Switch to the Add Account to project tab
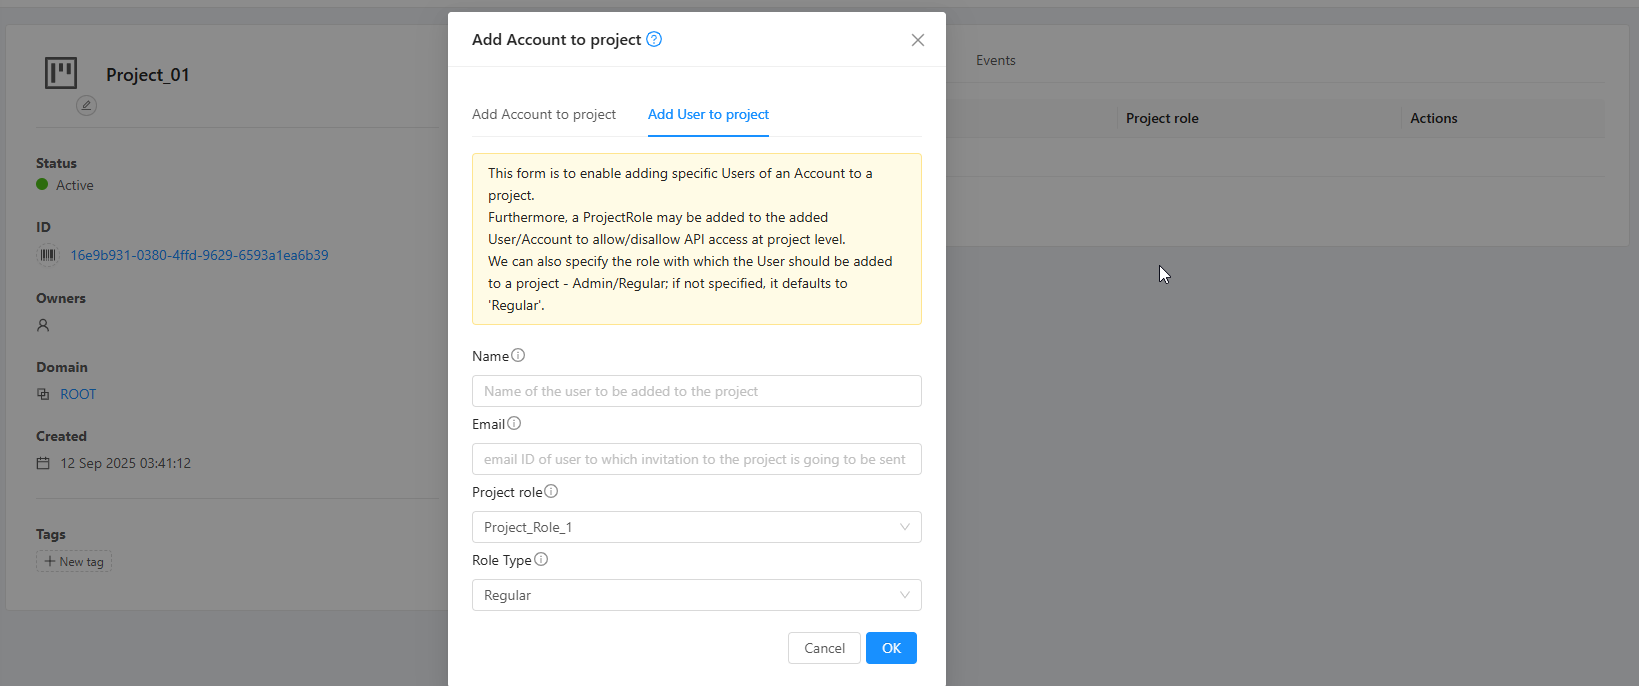Image resolution: width=1639 pixels, height=686 pixels. 544,114
